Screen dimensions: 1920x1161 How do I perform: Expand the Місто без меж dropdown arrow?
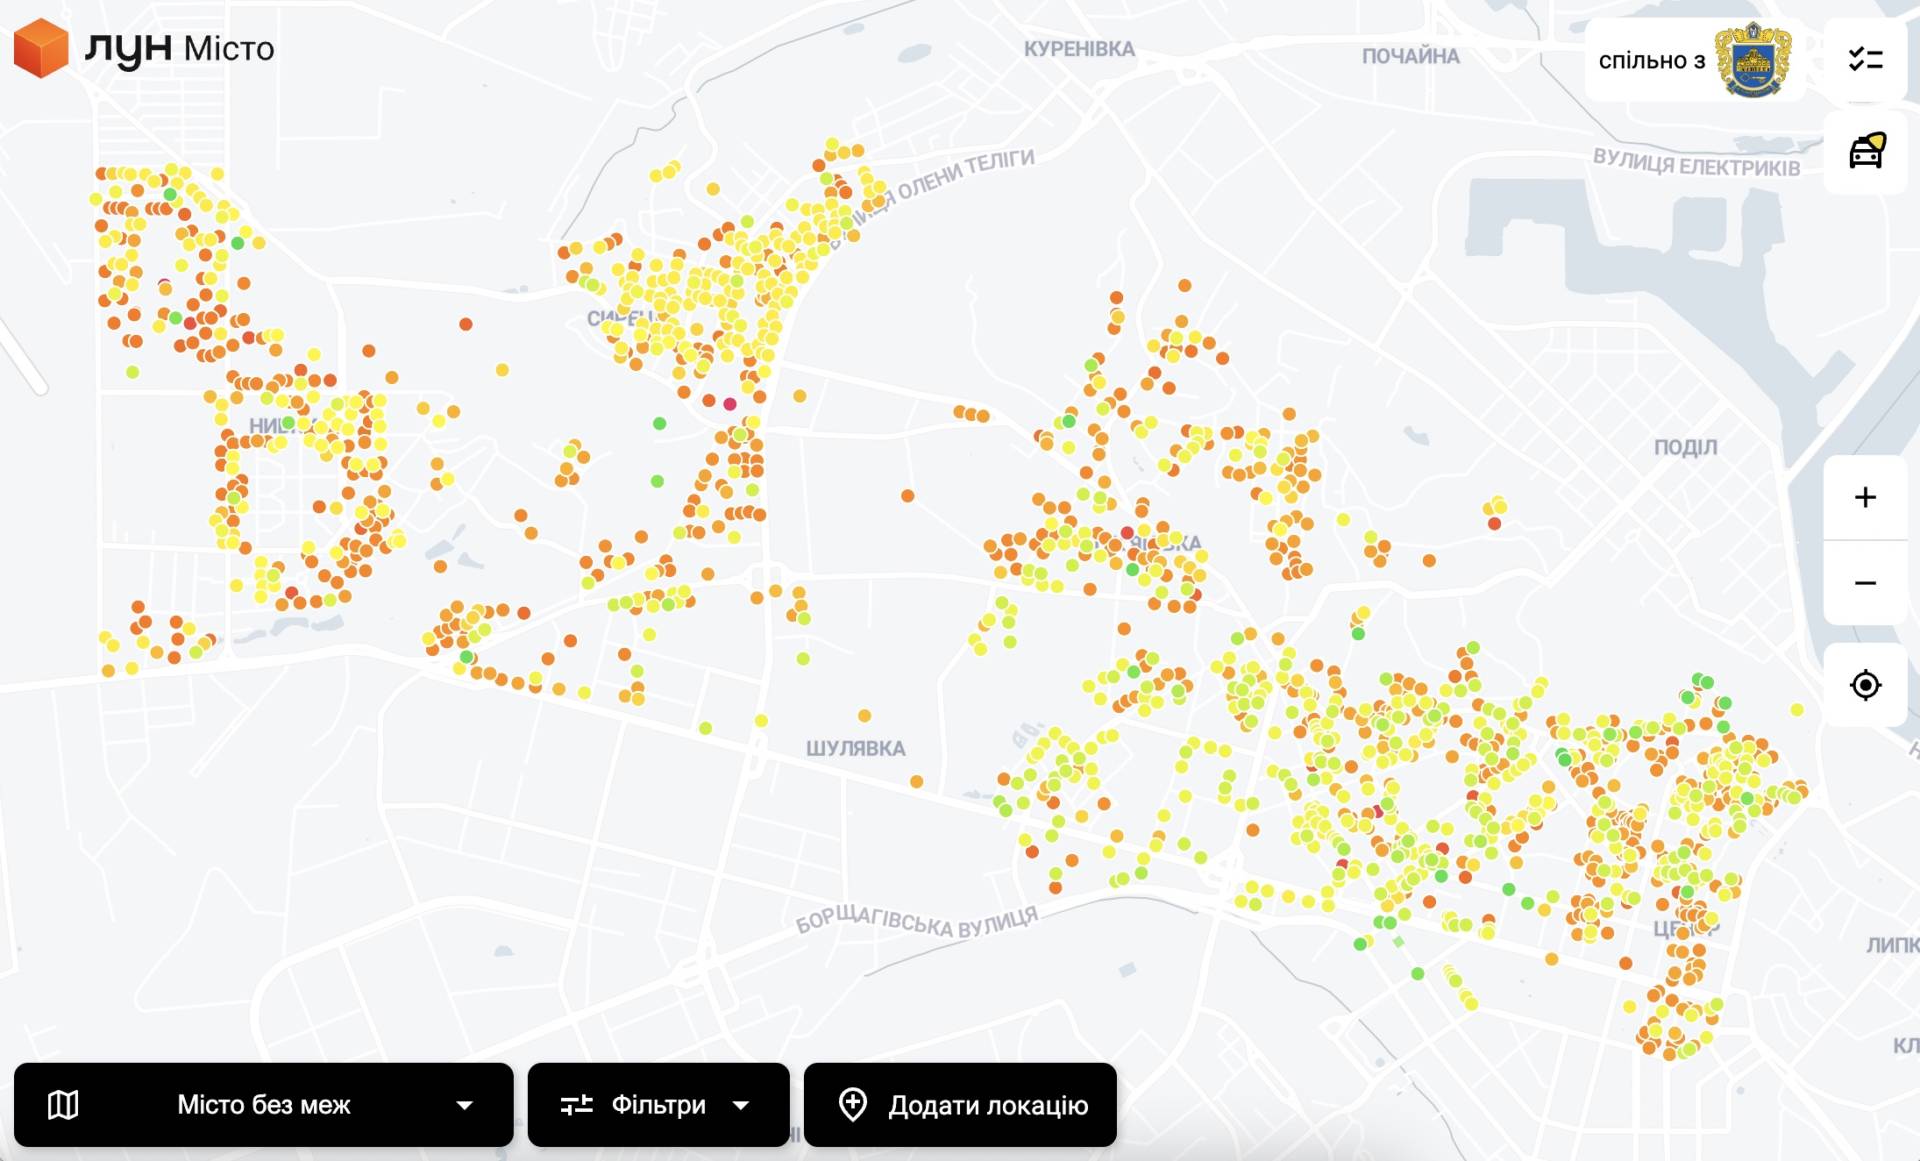tap(464, 1105)
